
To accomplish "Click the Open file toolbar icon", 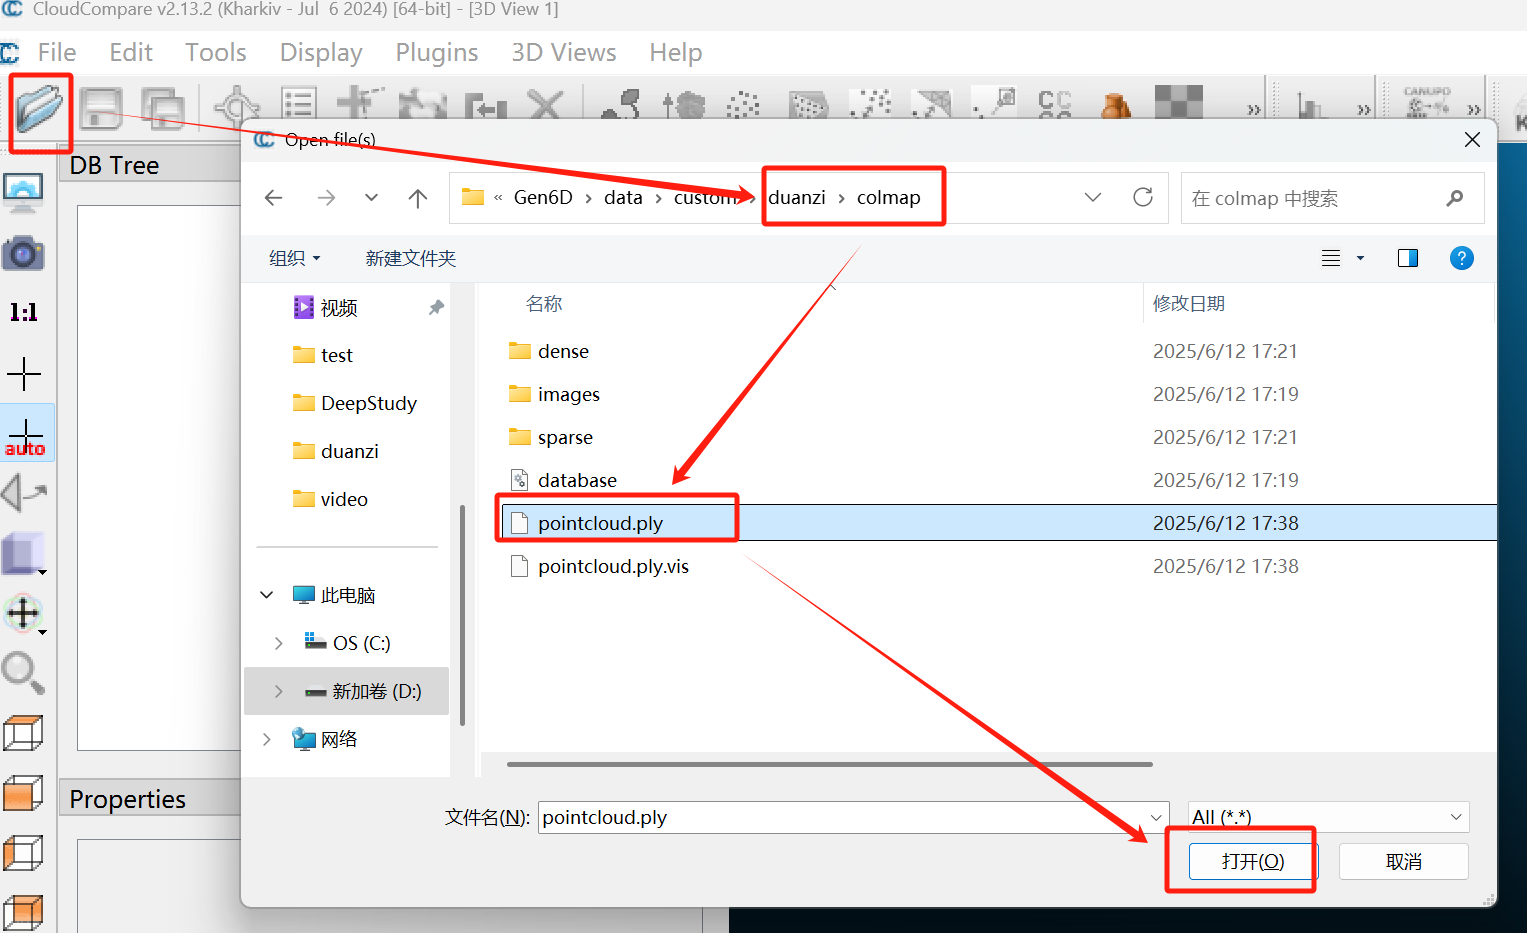I will [x=39, y=108].
